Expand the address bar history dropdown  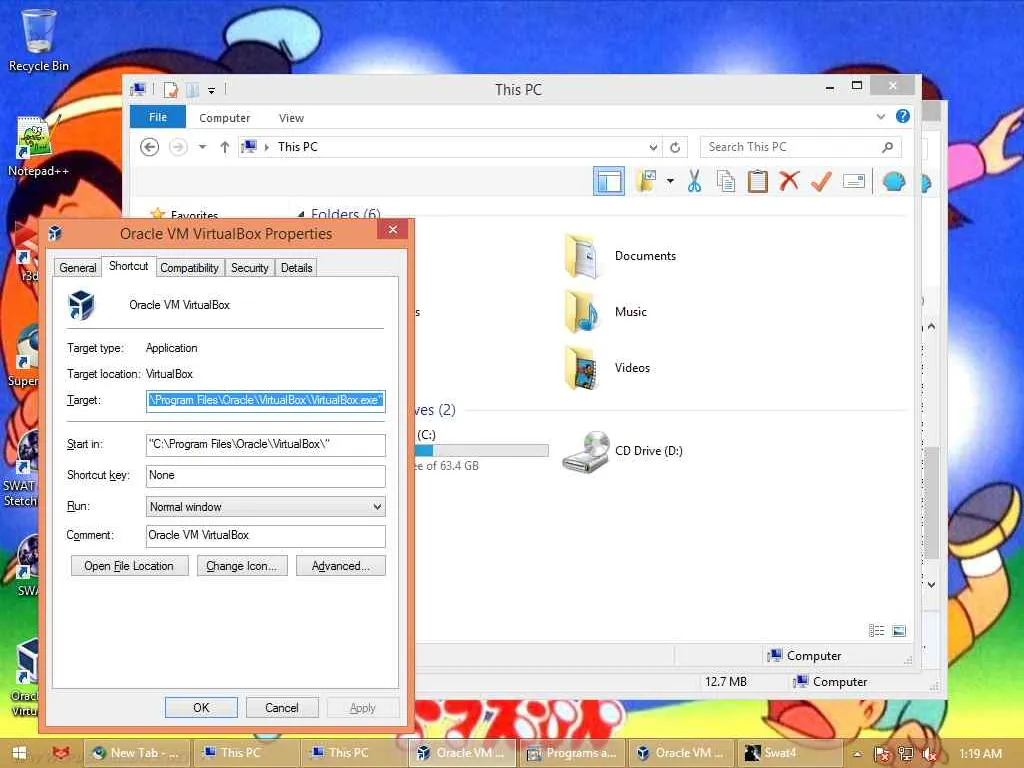point(653,147)
